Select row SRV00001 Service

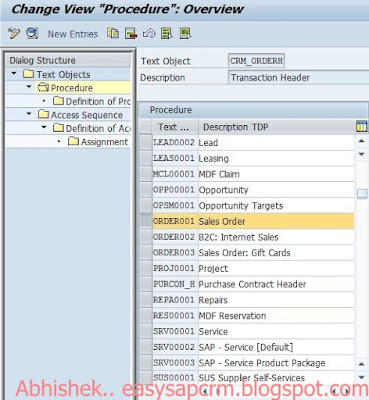coord(146,331)
